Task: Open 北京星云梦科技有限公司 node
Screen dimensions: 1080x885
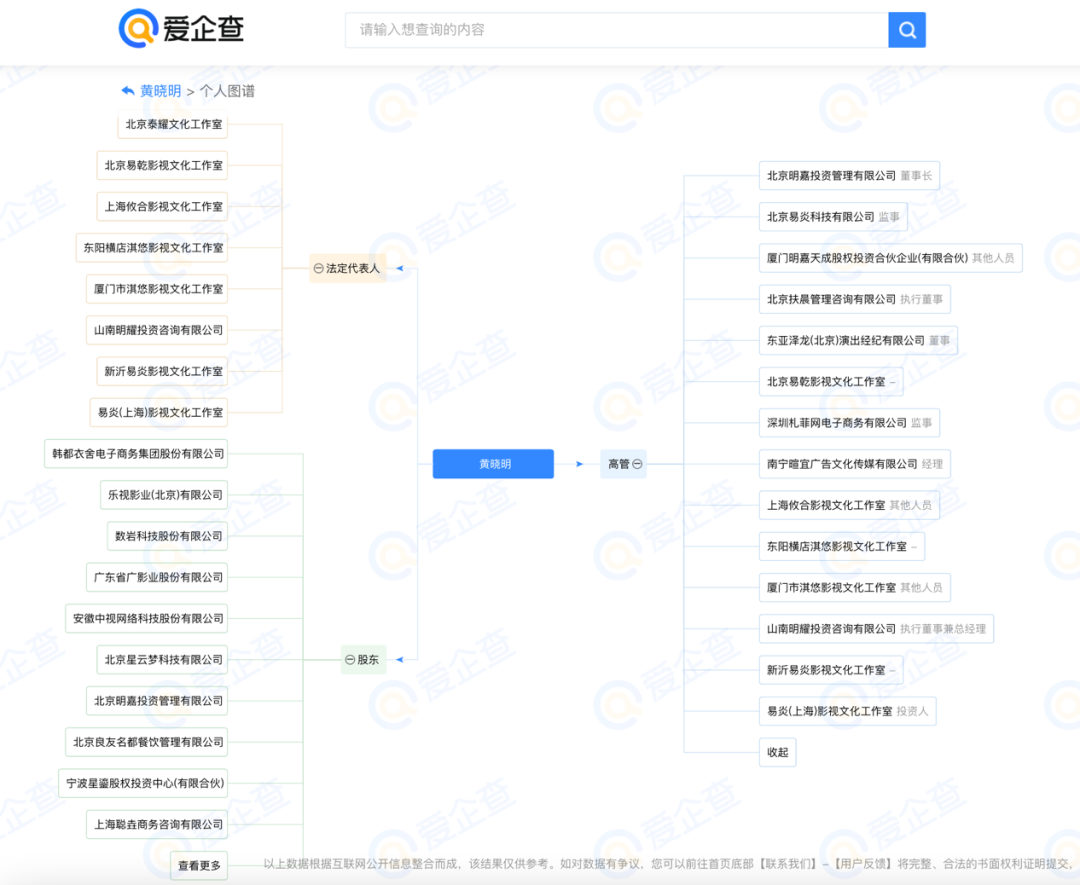Action: click(163, 660)
